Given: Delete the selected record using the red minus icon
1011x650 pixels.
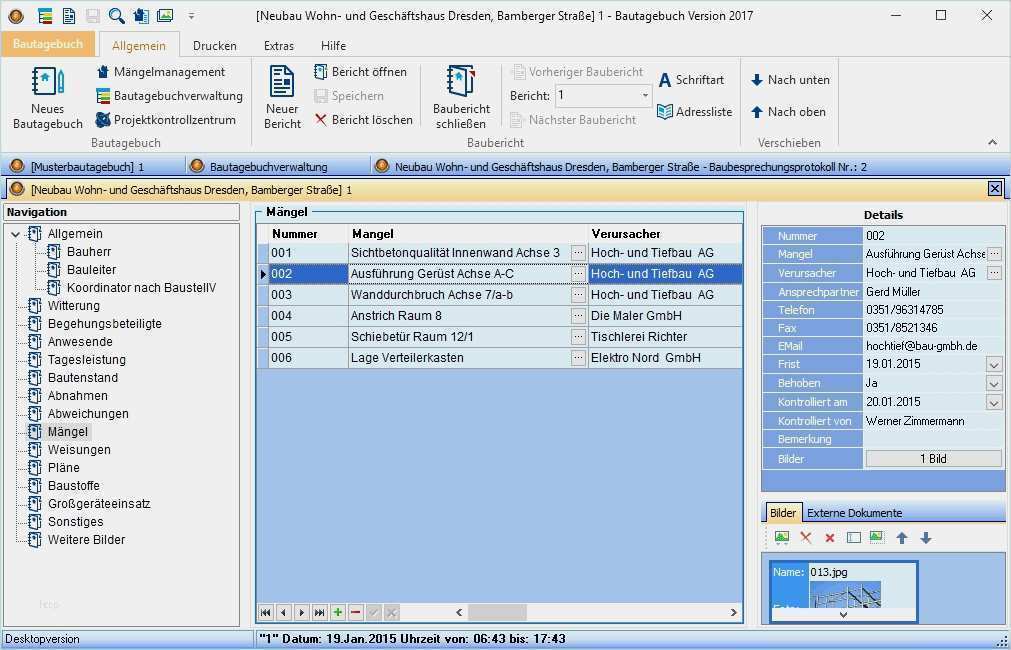Looking at the screenshot, I should pos(354,612).
